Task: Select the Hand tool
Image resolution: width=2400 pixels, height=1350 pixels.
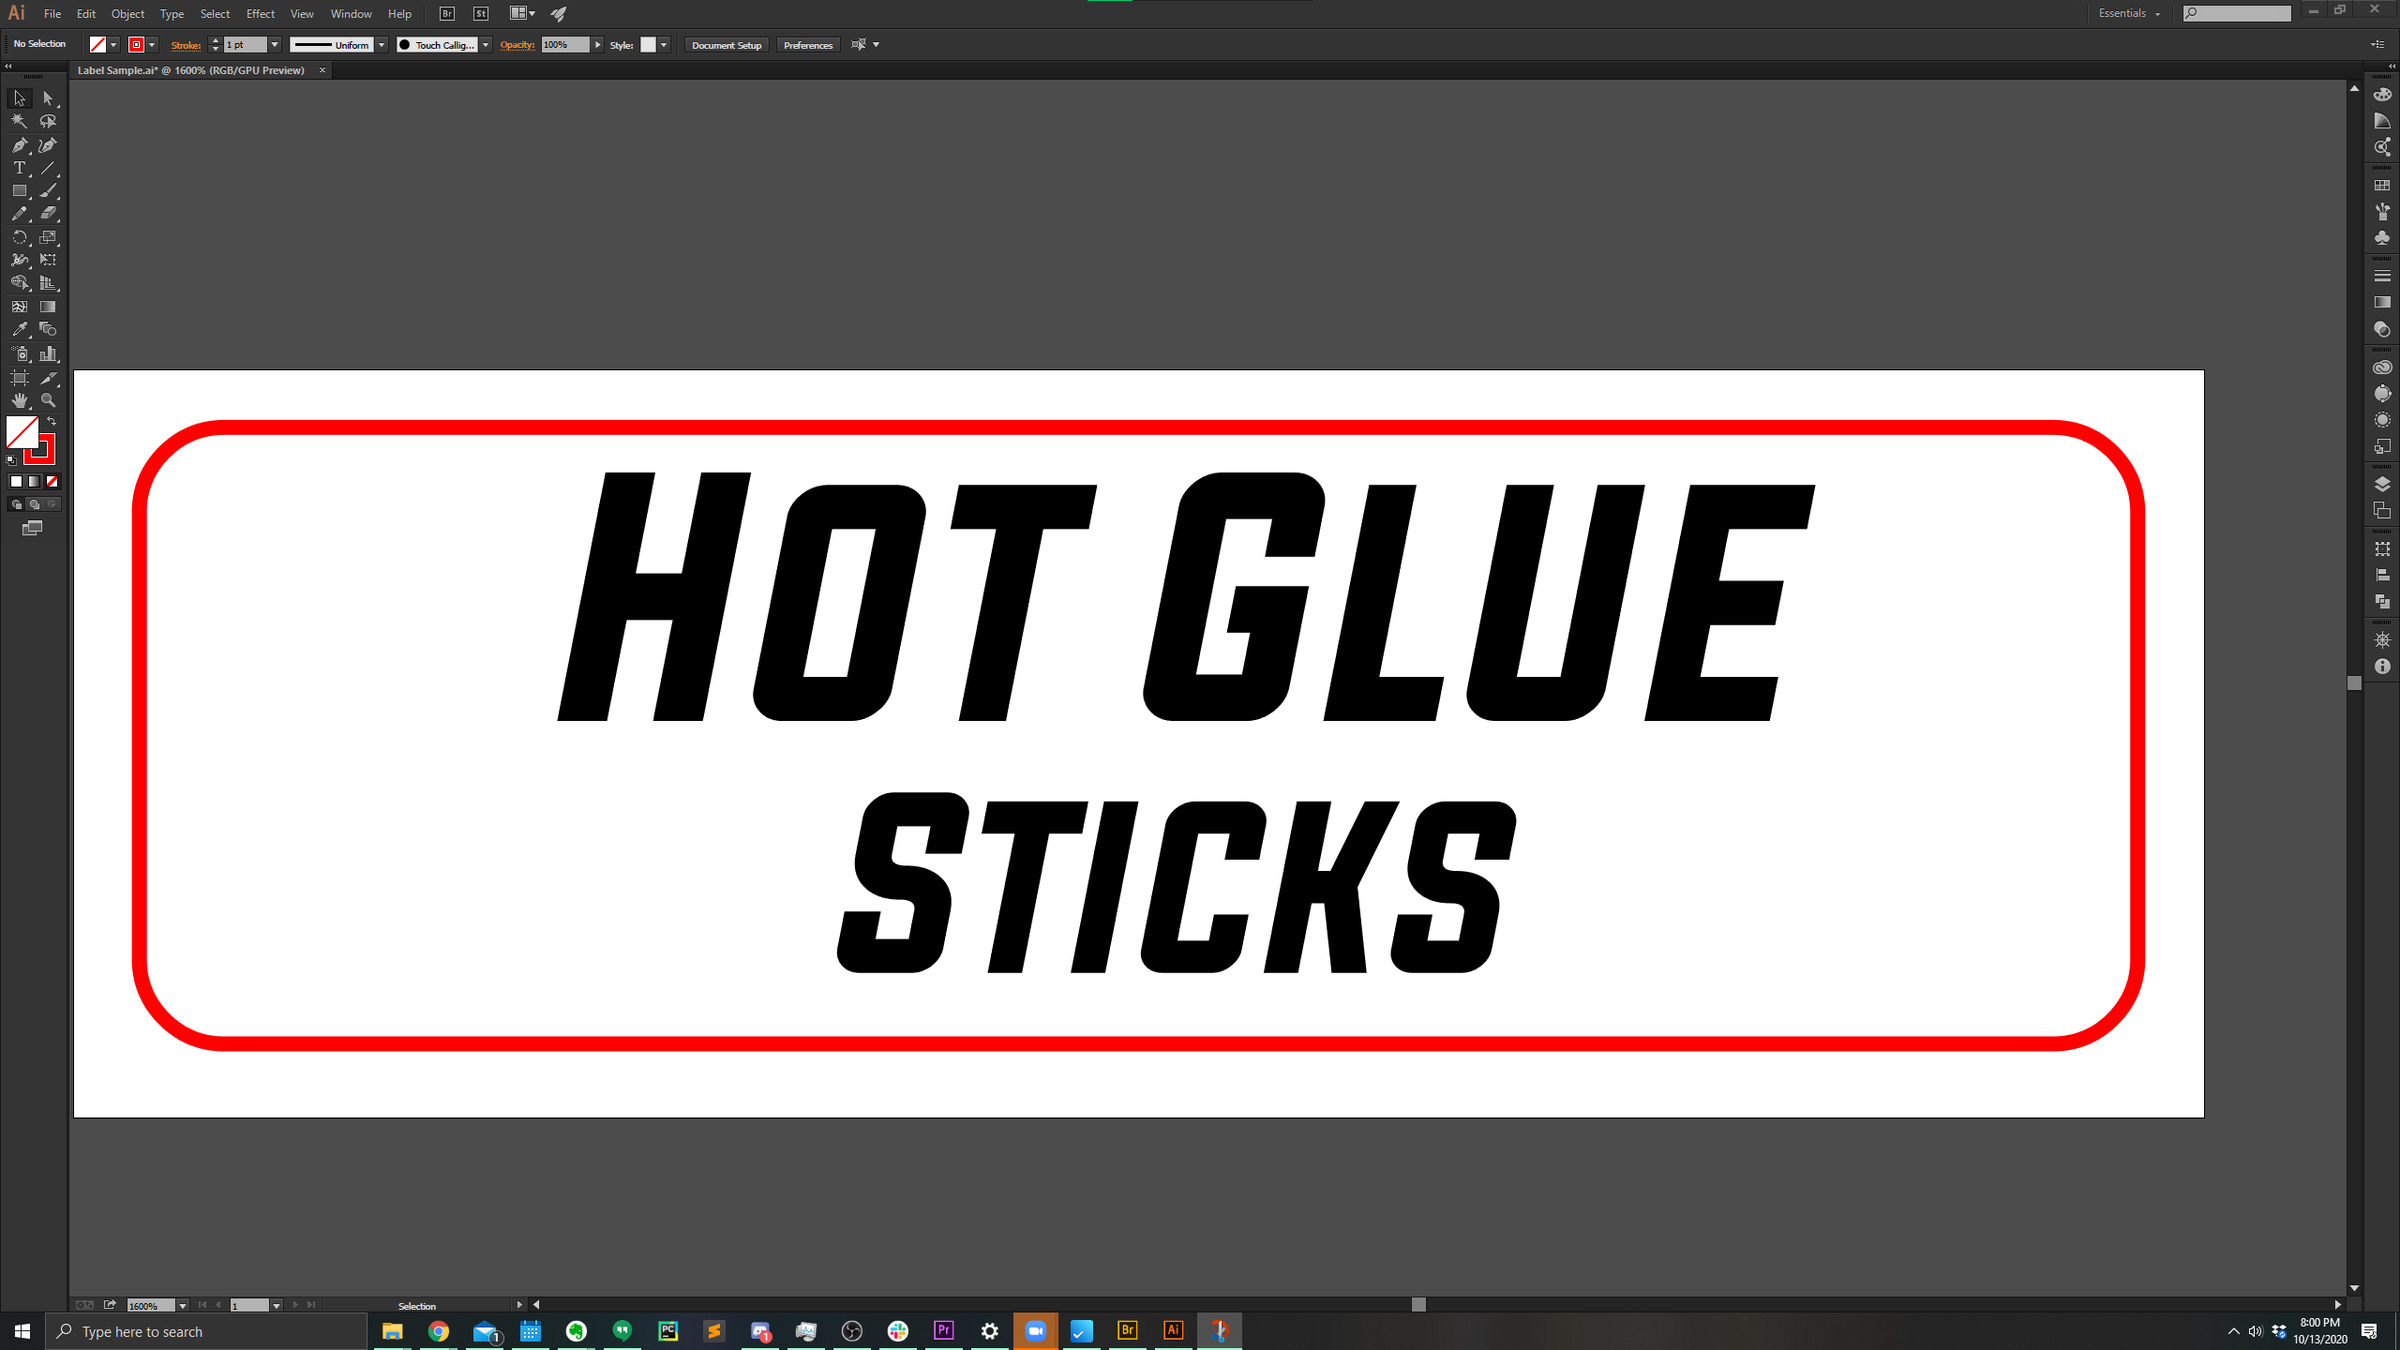Action: click(x=19, y=400)
